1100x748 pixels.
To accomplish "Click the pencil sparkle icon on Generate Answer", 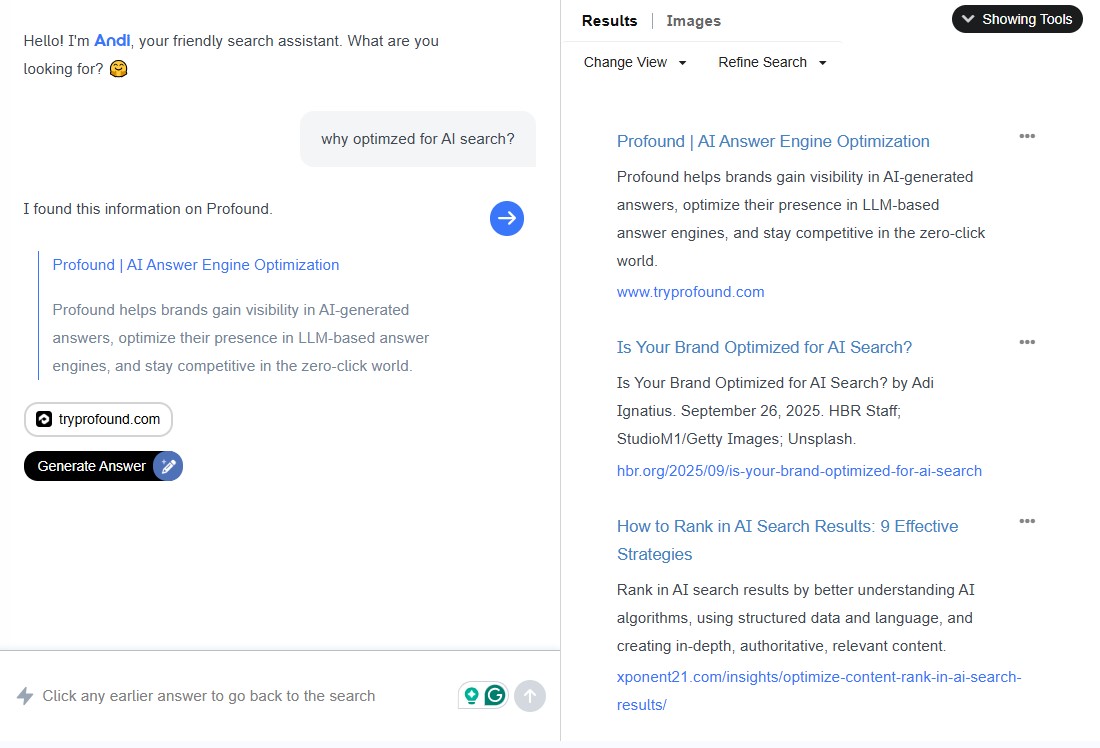I will 168,466.
